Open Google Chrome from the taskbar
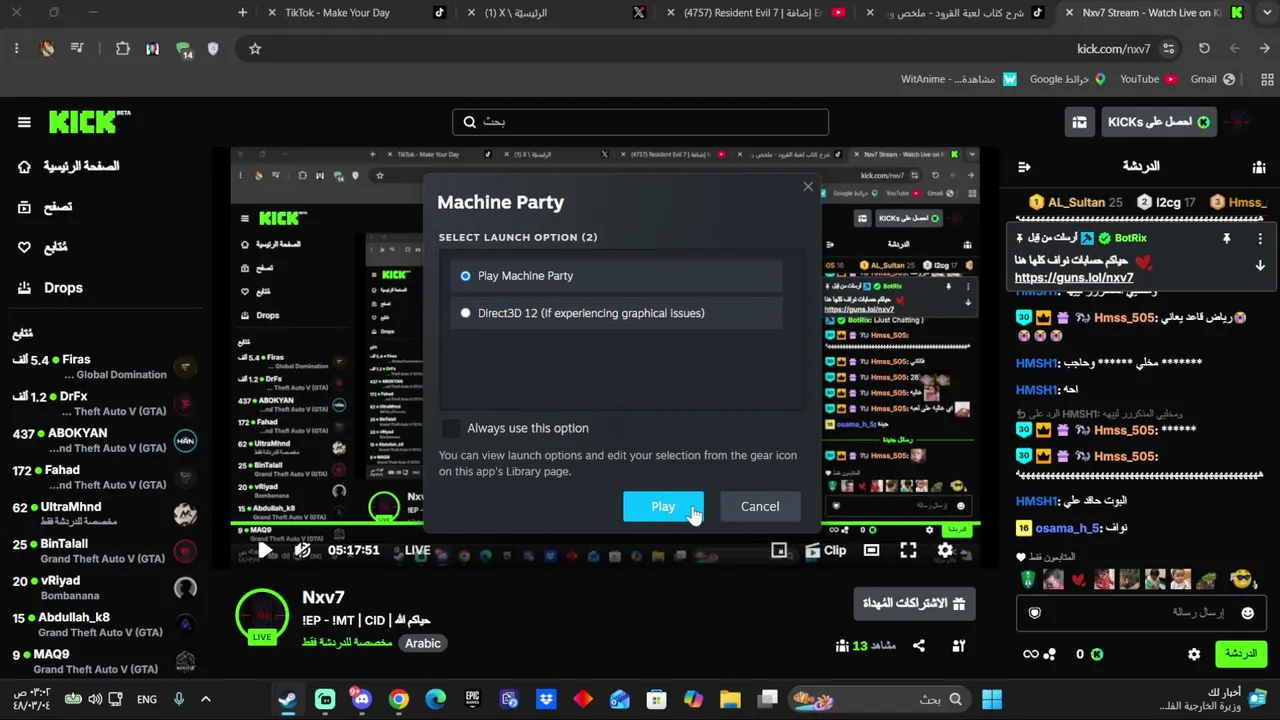Image resolution: width=1280 pixels, height=720 pixels. click(x=399, y=700)
